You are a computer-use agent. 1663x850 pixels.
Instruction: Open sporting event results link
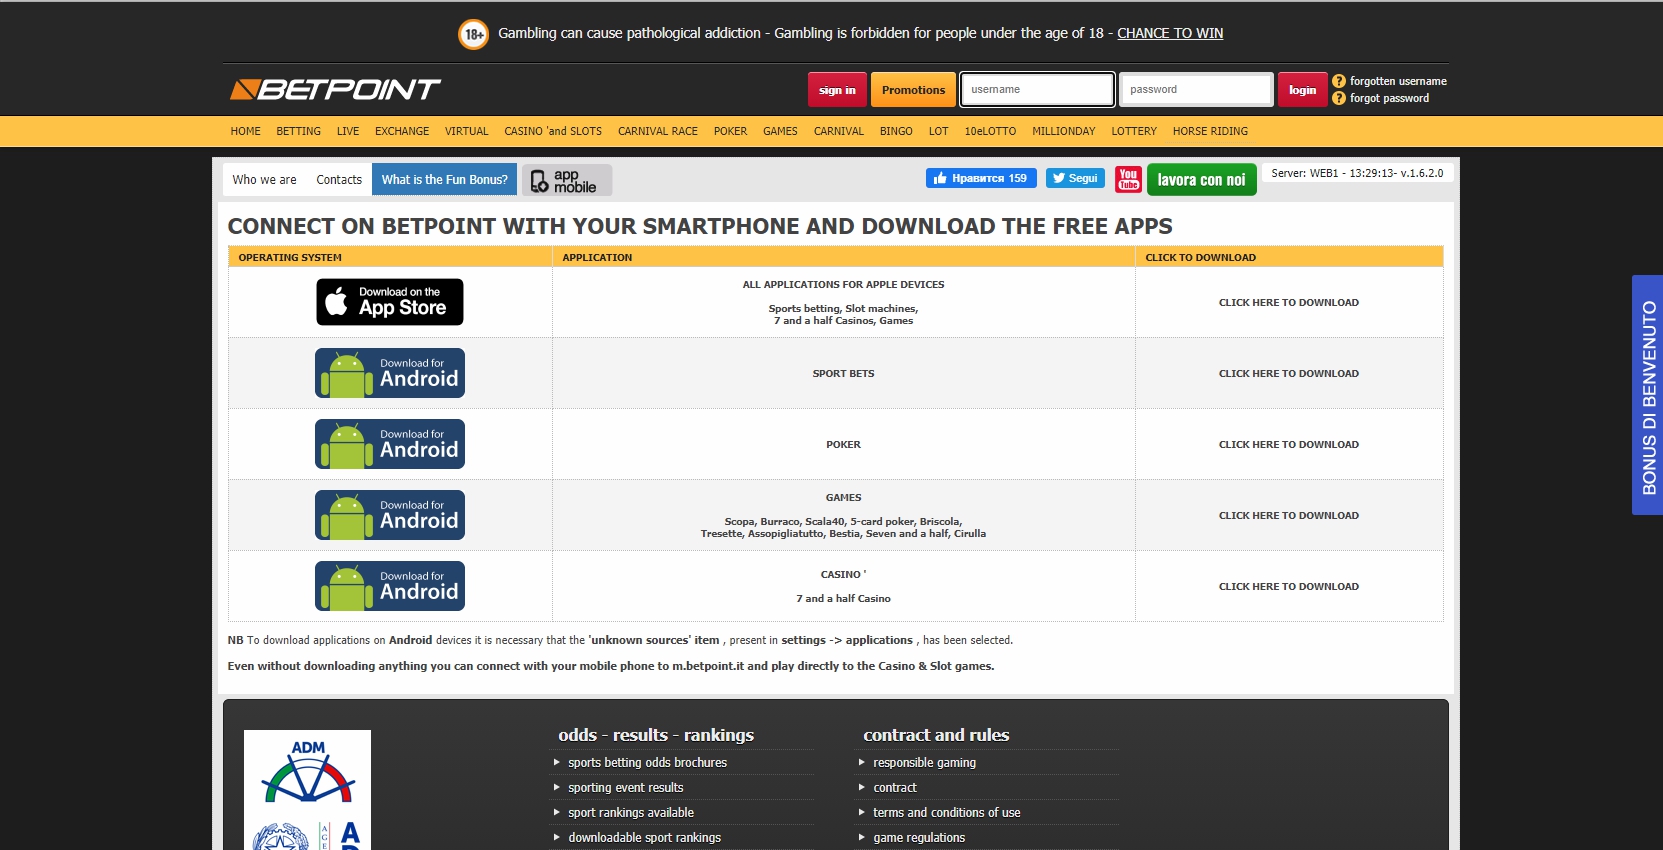pyautogui.click(x=626, y=787)
